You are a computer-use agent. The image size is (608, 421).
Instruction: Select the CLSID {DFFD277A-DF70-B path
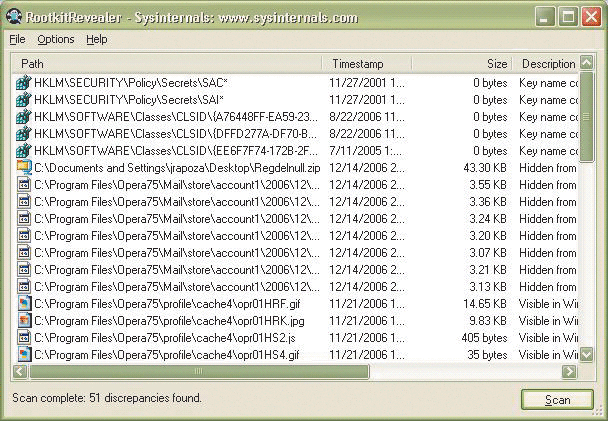[x=175, y=134]
